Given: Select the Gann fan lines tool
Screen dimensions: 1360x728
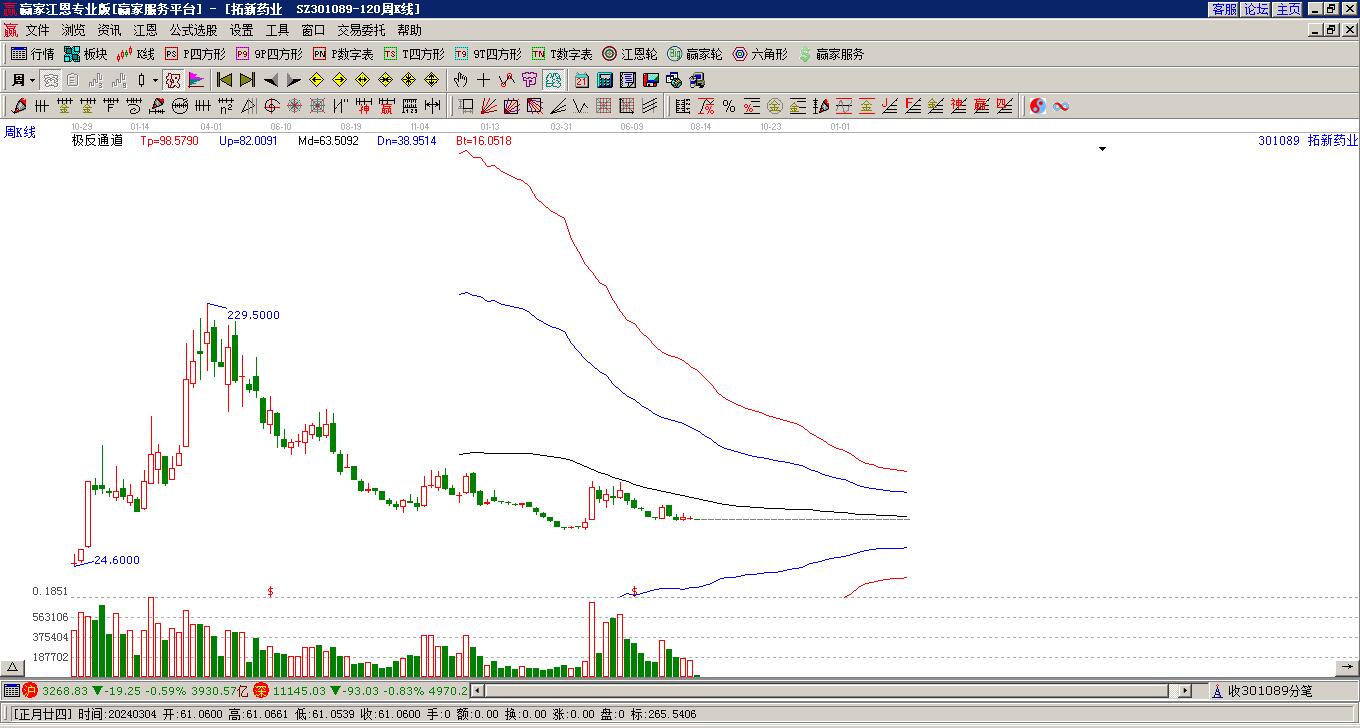Looking at the screenshot, I should point(489,106).
